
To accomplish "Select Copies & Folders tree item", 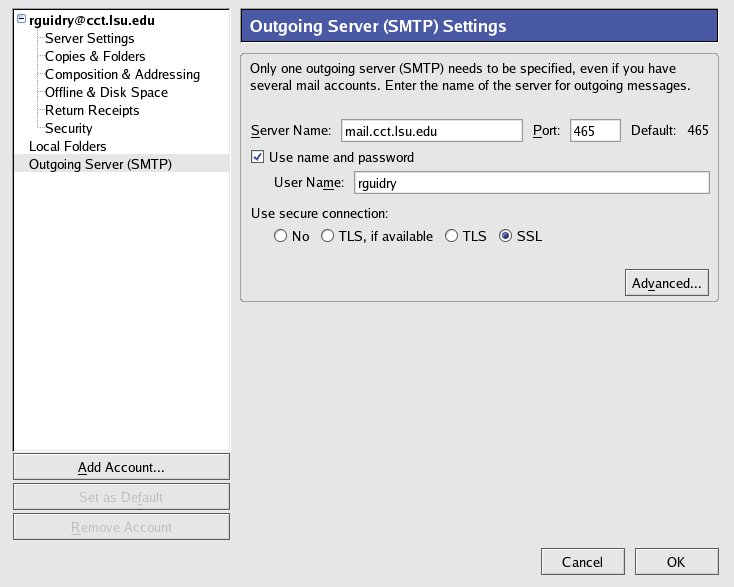I will [95, 56].
